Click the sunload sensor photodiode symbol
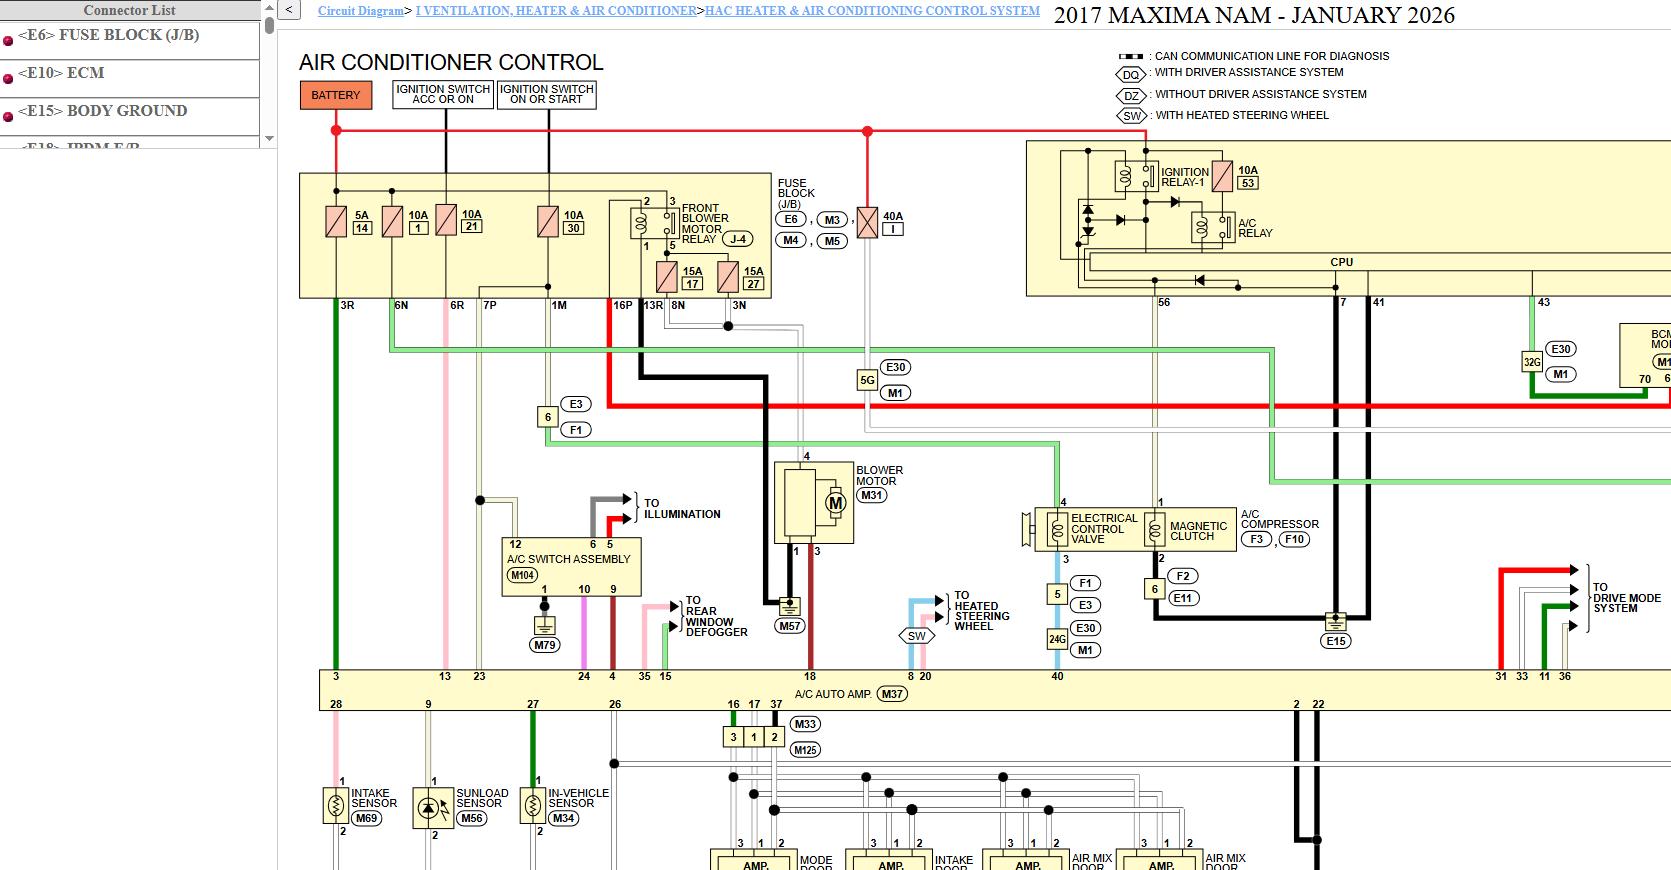 point(432,808)
